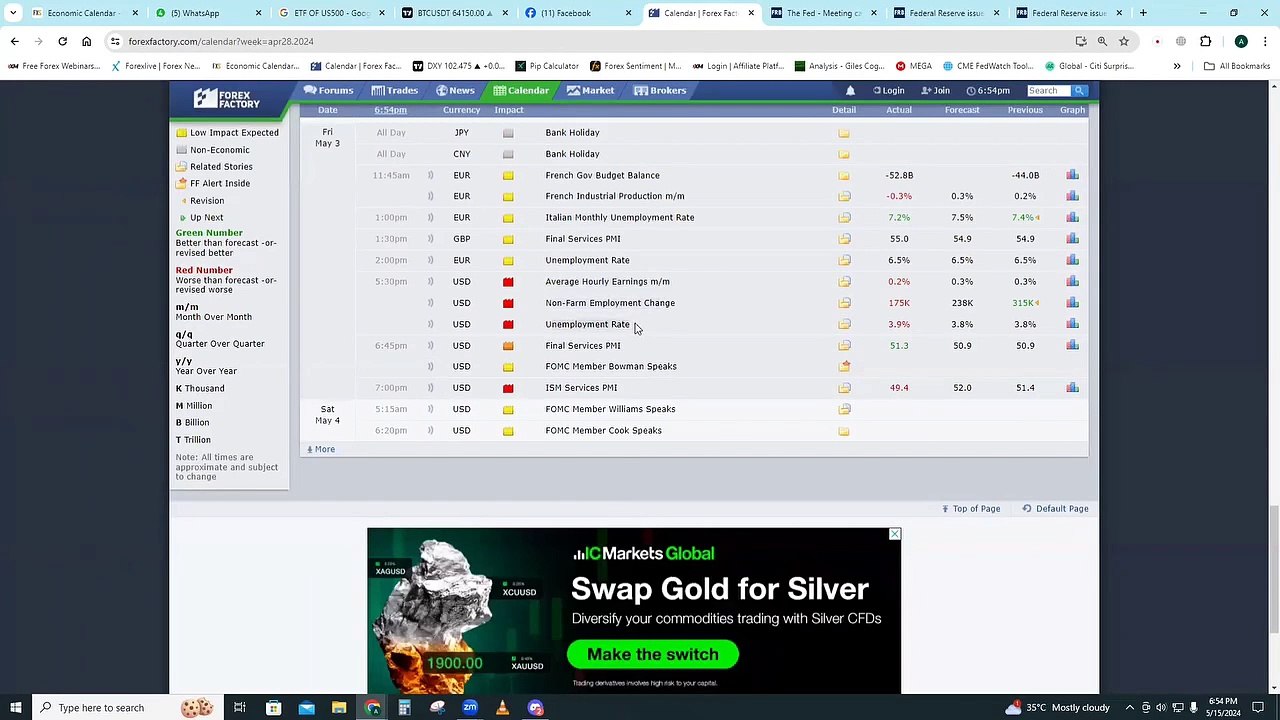Open the Calendar menu tab
The width and height of the screenshot is (1280, 720).
(521, 90)
